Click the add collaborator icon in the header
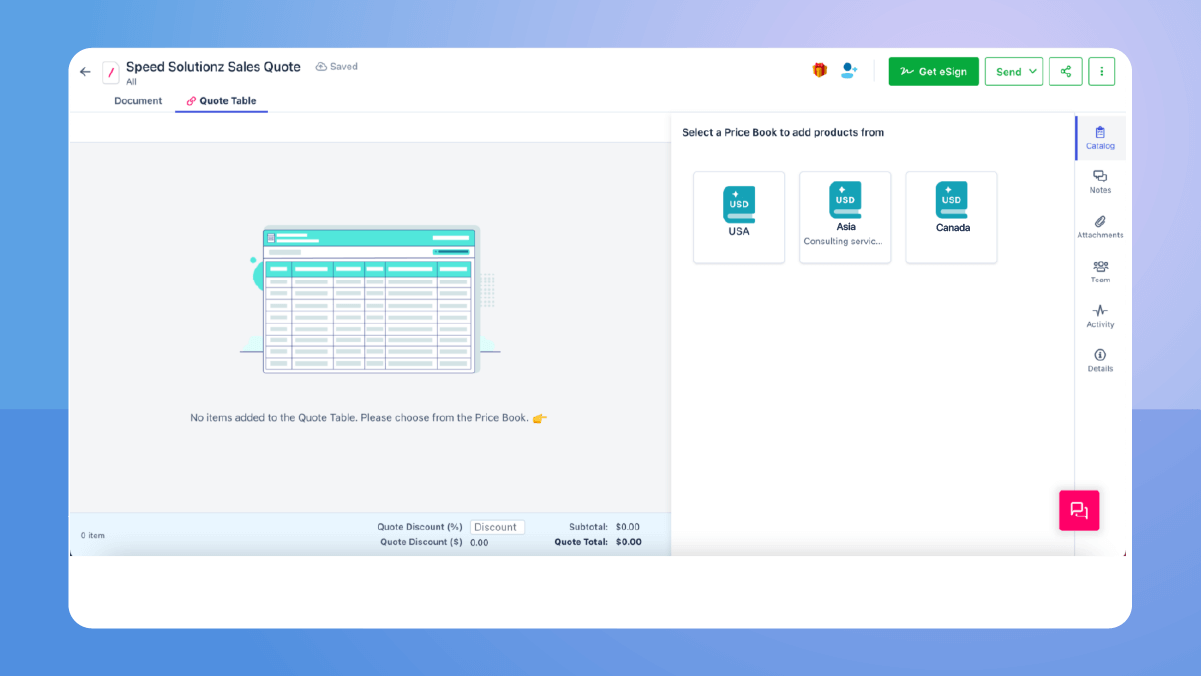This screenshot has height=676, width=1201. pos(848,71)
